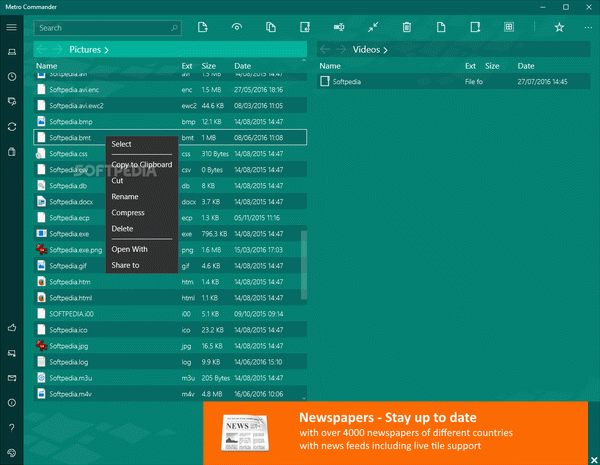The height and width of the screenshot is (465, 600).
Task: Choose Cut from the context menu
Action: pyautogui.click(x=142, y=181)
